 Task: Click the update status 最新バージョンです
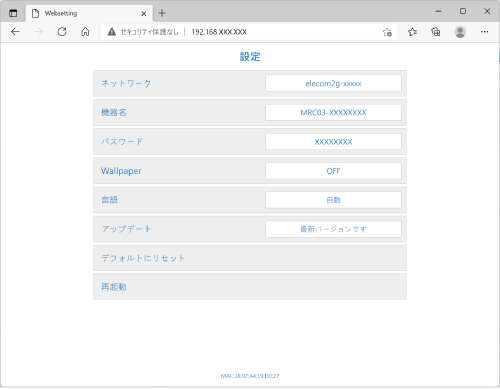pos(333,229)
